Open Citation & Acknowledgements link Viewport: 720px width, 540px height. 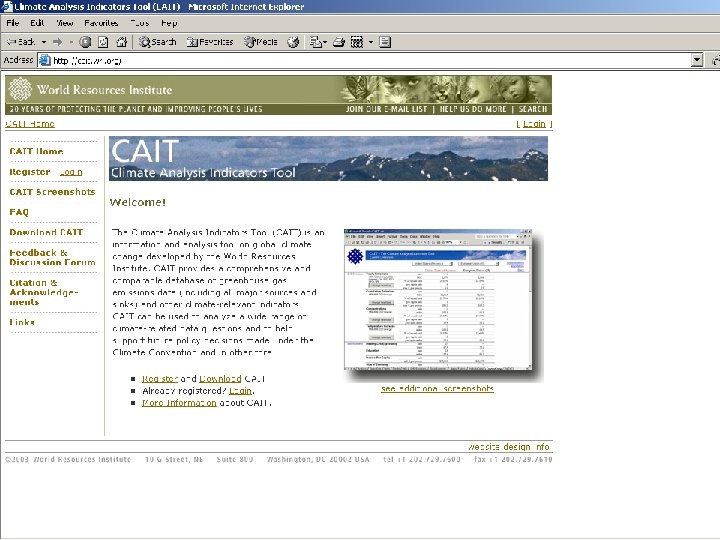[x=44, y=292]
